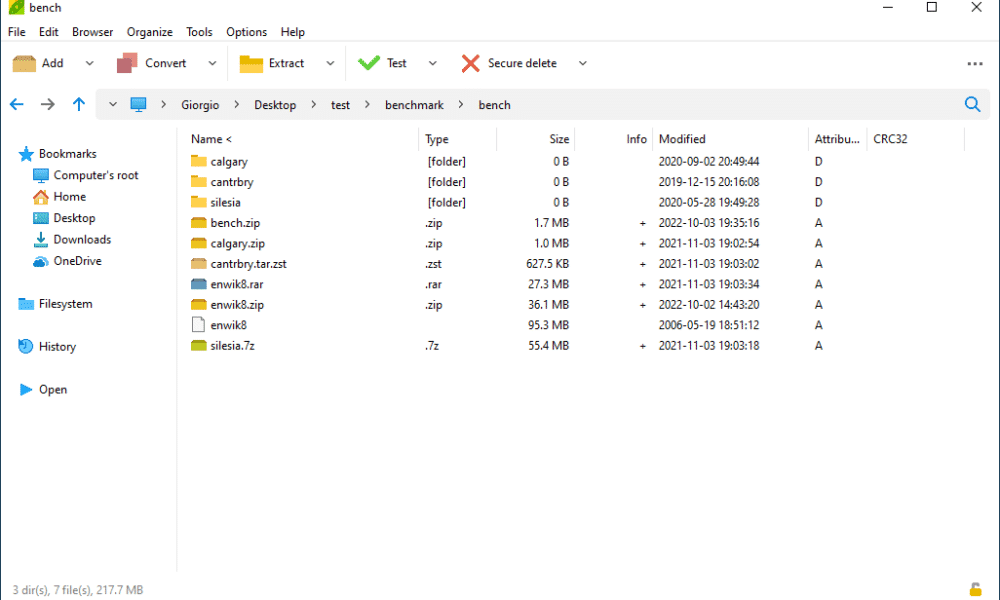Go back with the left arrow
The image size is (1000, 600).
17,105
